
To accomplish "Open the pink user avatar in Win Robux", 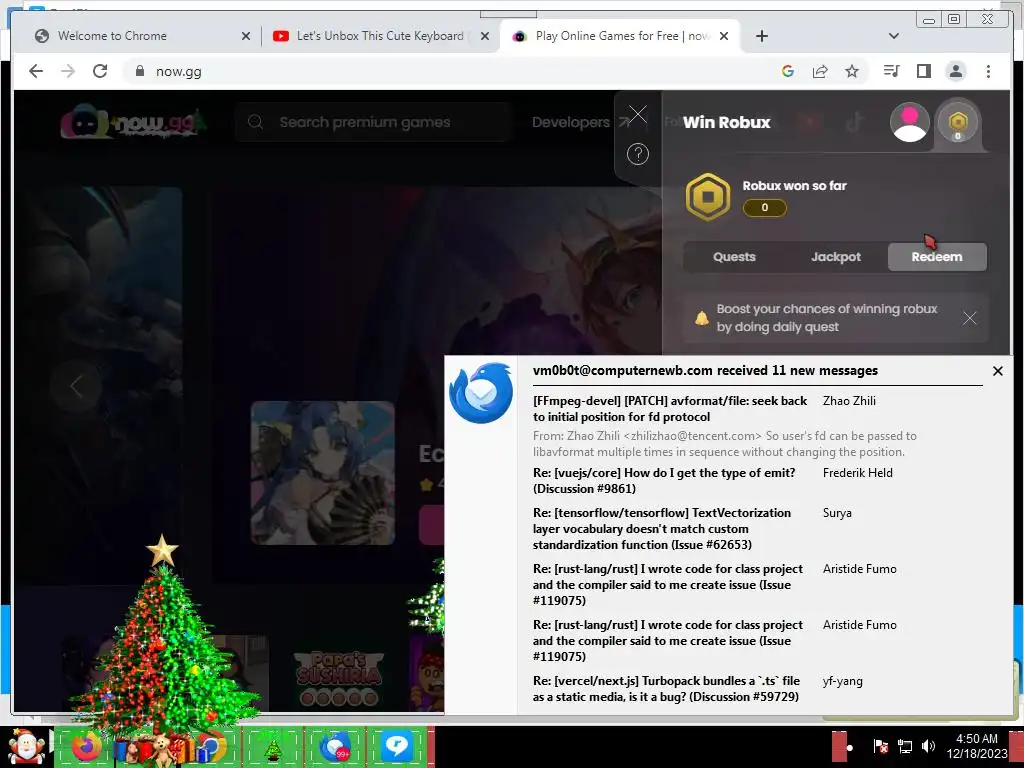I will click(910, 122).
